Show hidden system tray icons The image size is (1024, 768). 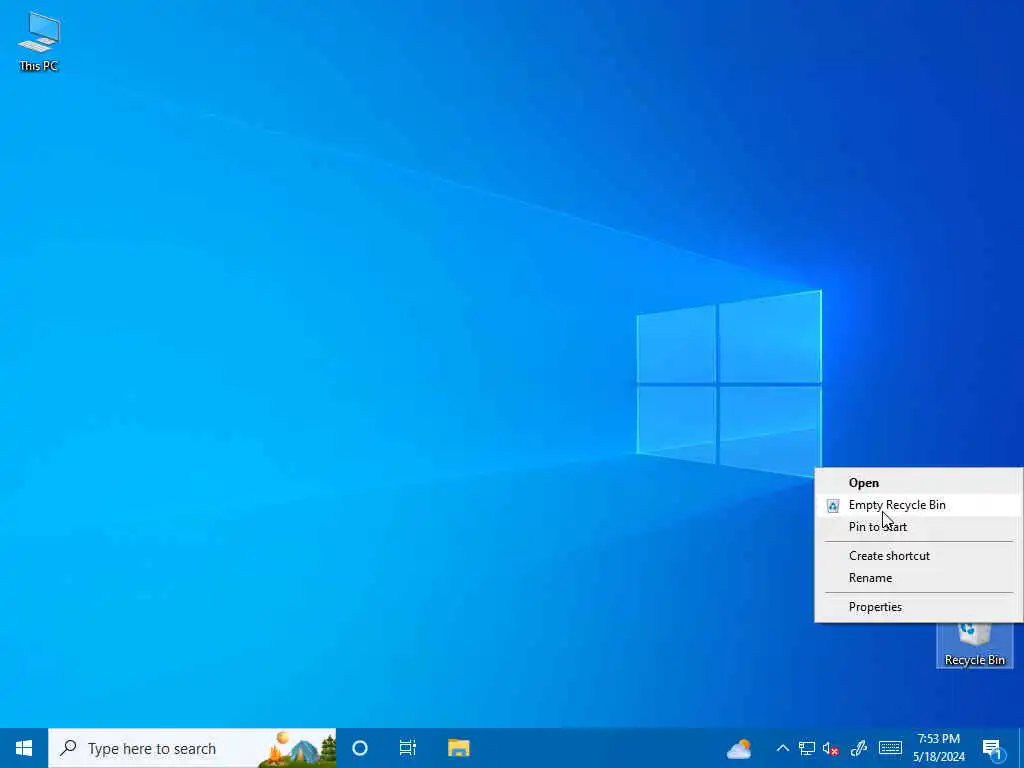pos(782,748)
